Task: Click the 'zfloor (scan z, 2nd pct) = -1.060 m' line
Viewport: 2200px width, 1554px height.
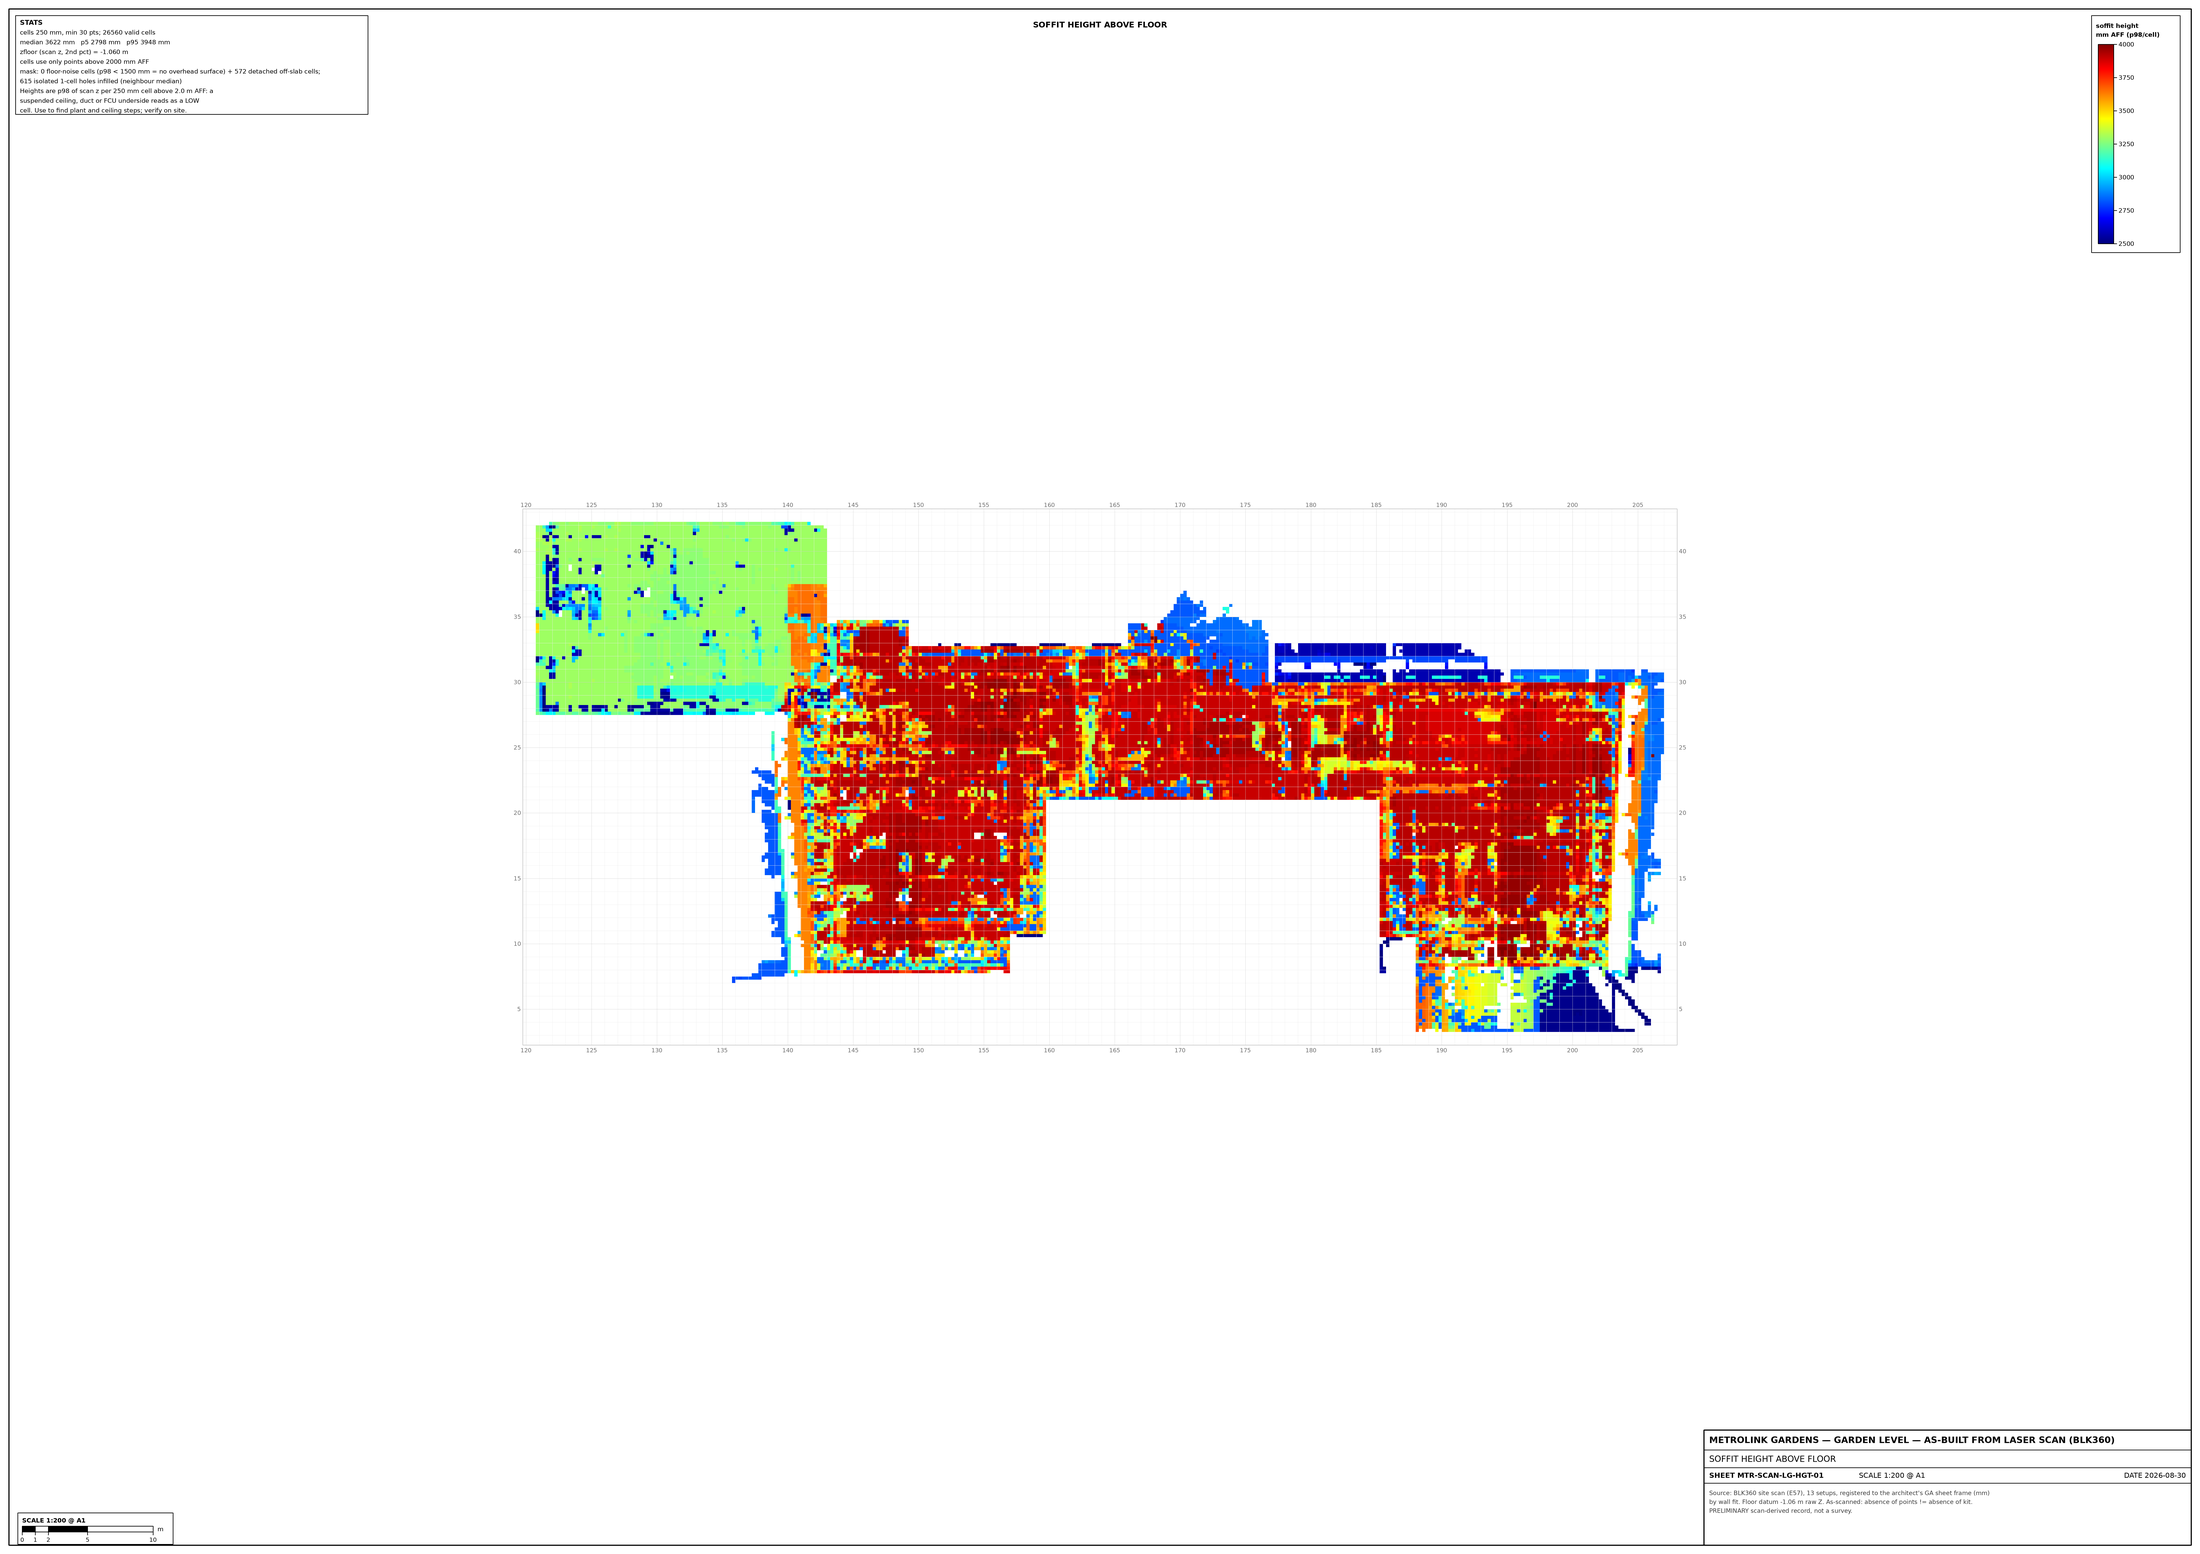Action: tap(74, 52)
